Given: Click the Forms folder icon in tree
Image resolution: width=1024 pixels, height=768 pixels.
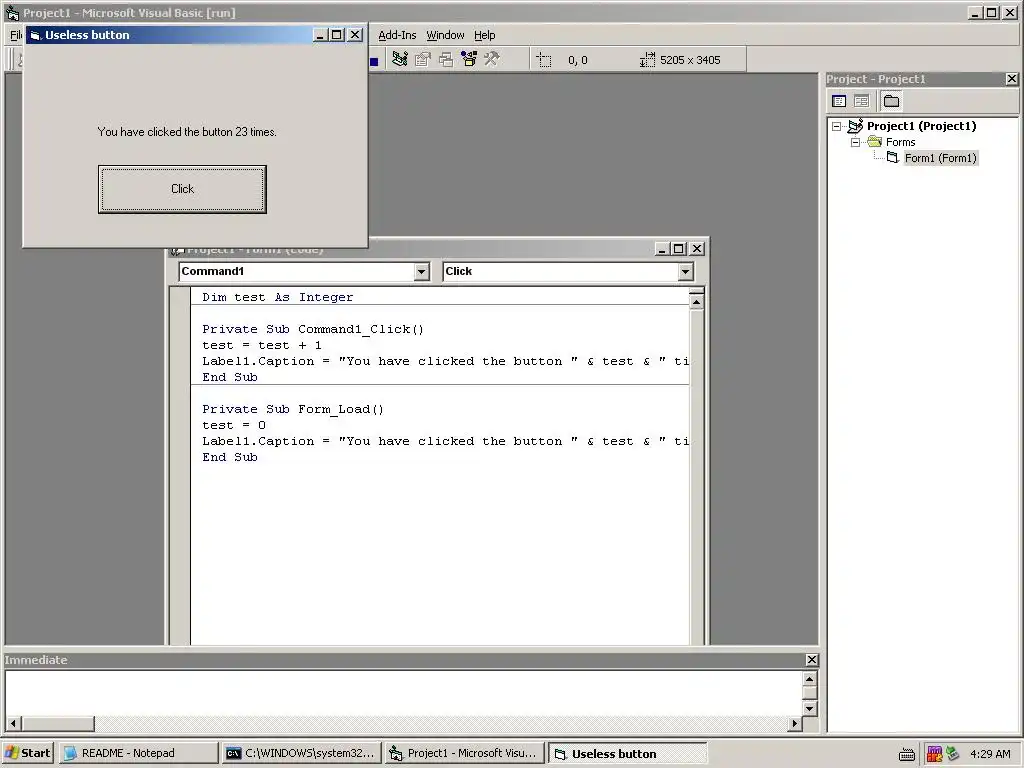Looking at the screenshot, I should 874,142.
